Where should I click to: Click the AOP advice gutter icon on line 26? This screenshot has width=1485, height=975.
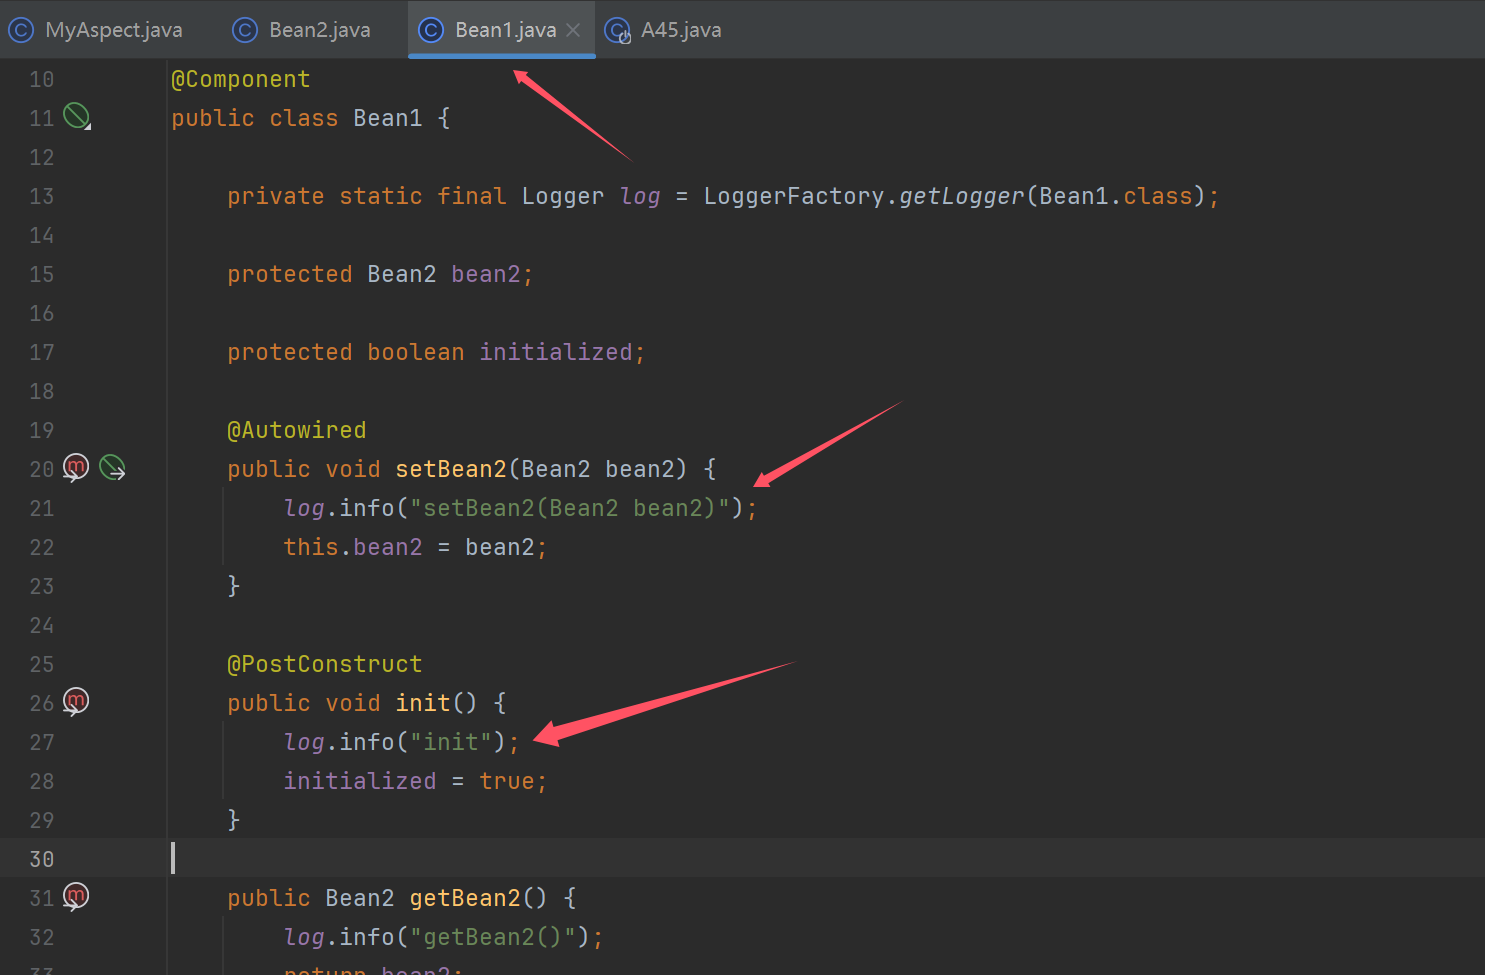(76, 701)
